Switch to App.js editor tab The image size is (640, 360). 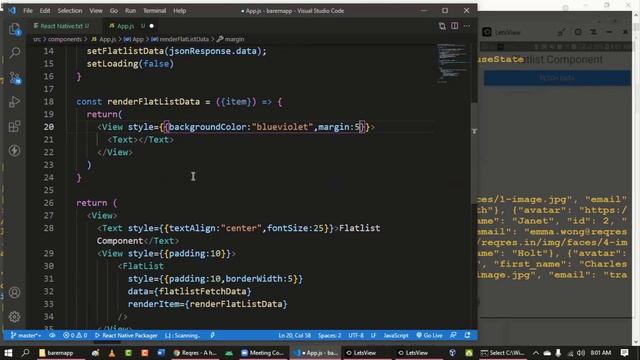(x=126, y=26)
